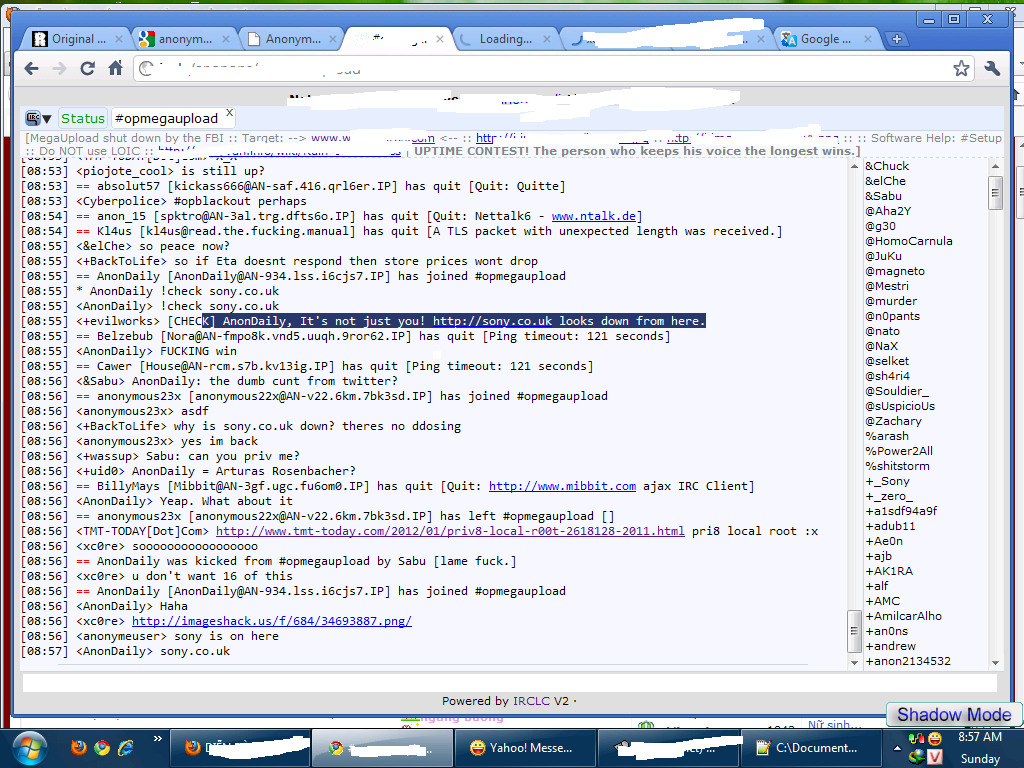Select user %shitstorm in the nick list
The width and height of the screenshot is (1024, 768).
[897, 466]
